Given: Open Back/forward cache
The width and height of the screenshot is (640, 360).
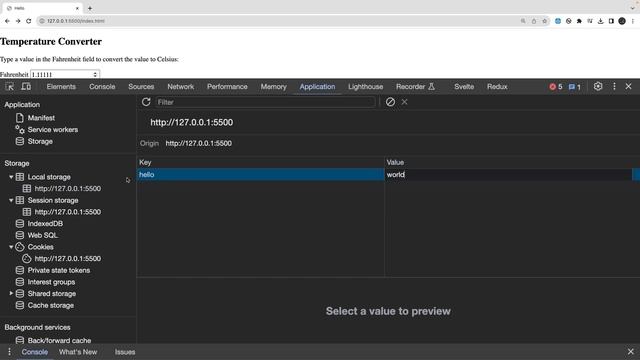Looking at the screenshot, I should click(59, 340).
